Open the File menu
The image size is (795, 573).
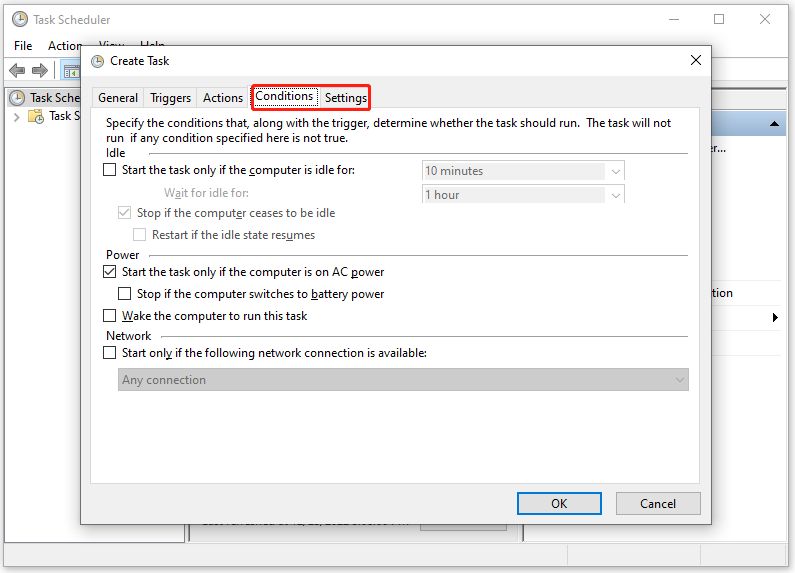point(23,46)
